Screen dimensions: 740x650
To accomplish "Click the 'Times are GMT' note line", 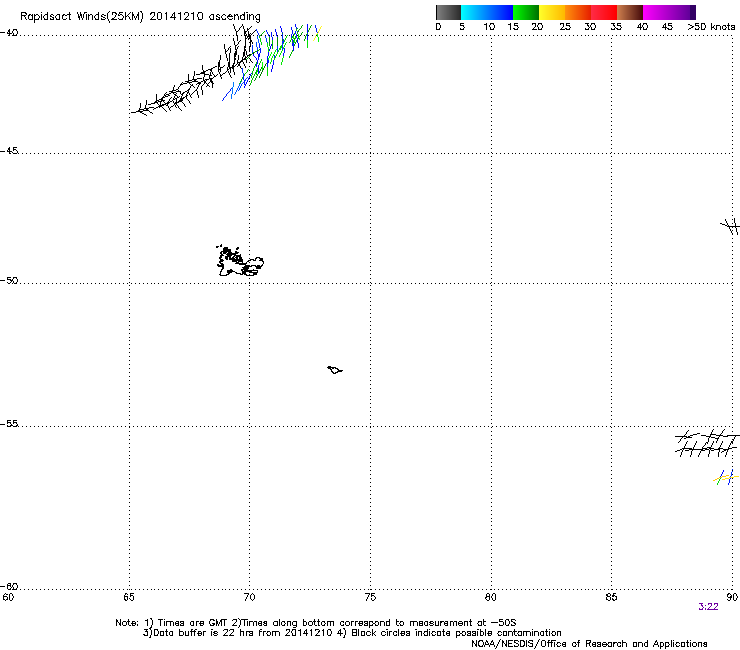I will [316, 623].
